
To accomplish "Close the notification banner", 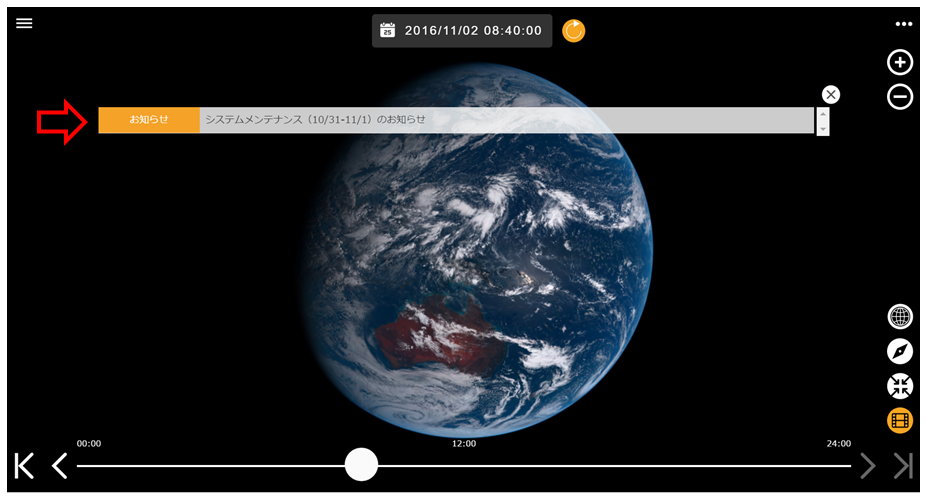I will point(830,94).
